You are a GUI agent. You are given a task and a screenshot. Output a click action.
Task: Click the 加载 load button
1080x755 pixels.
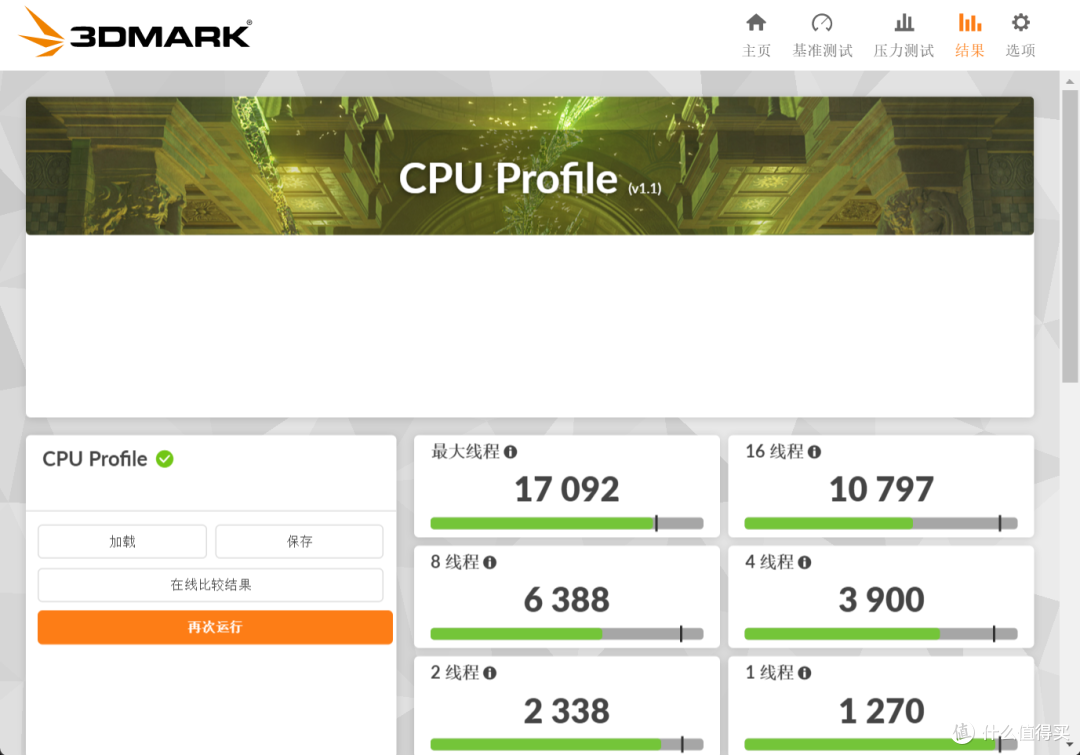pyautogui.click(x=122, y=541)
